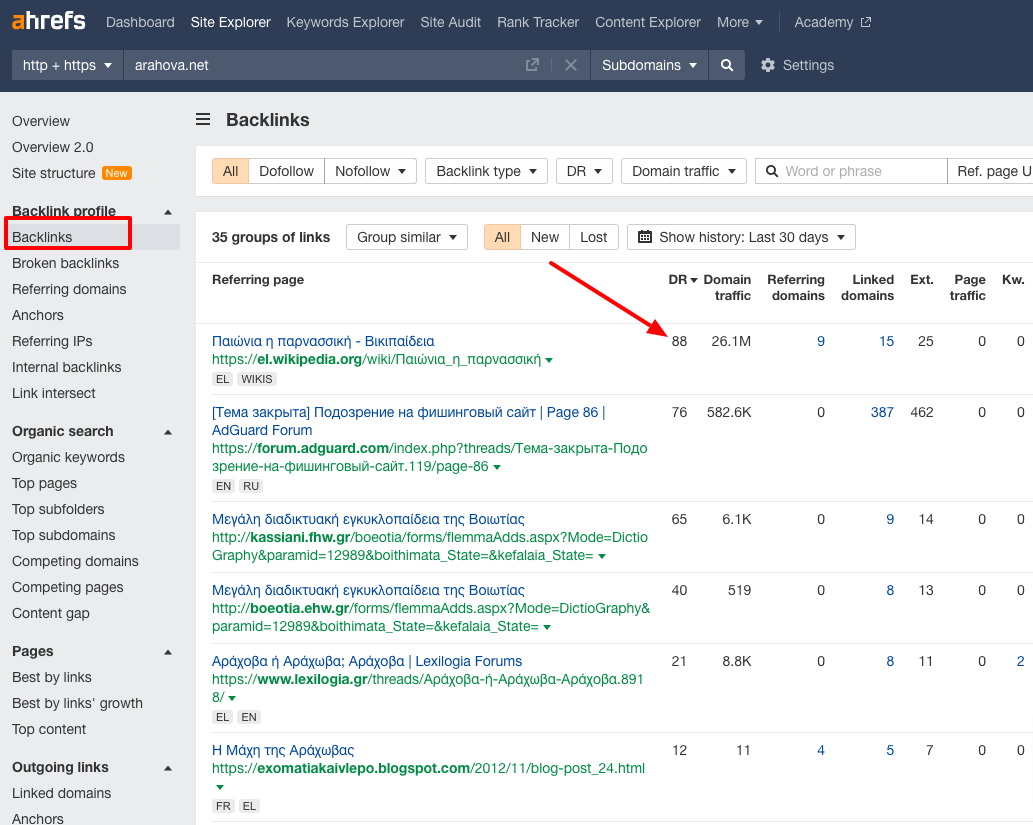Viewport: 1033px width, 825px height.
Task: Open the Domain traffic dropdown
Action: point(683,171)
